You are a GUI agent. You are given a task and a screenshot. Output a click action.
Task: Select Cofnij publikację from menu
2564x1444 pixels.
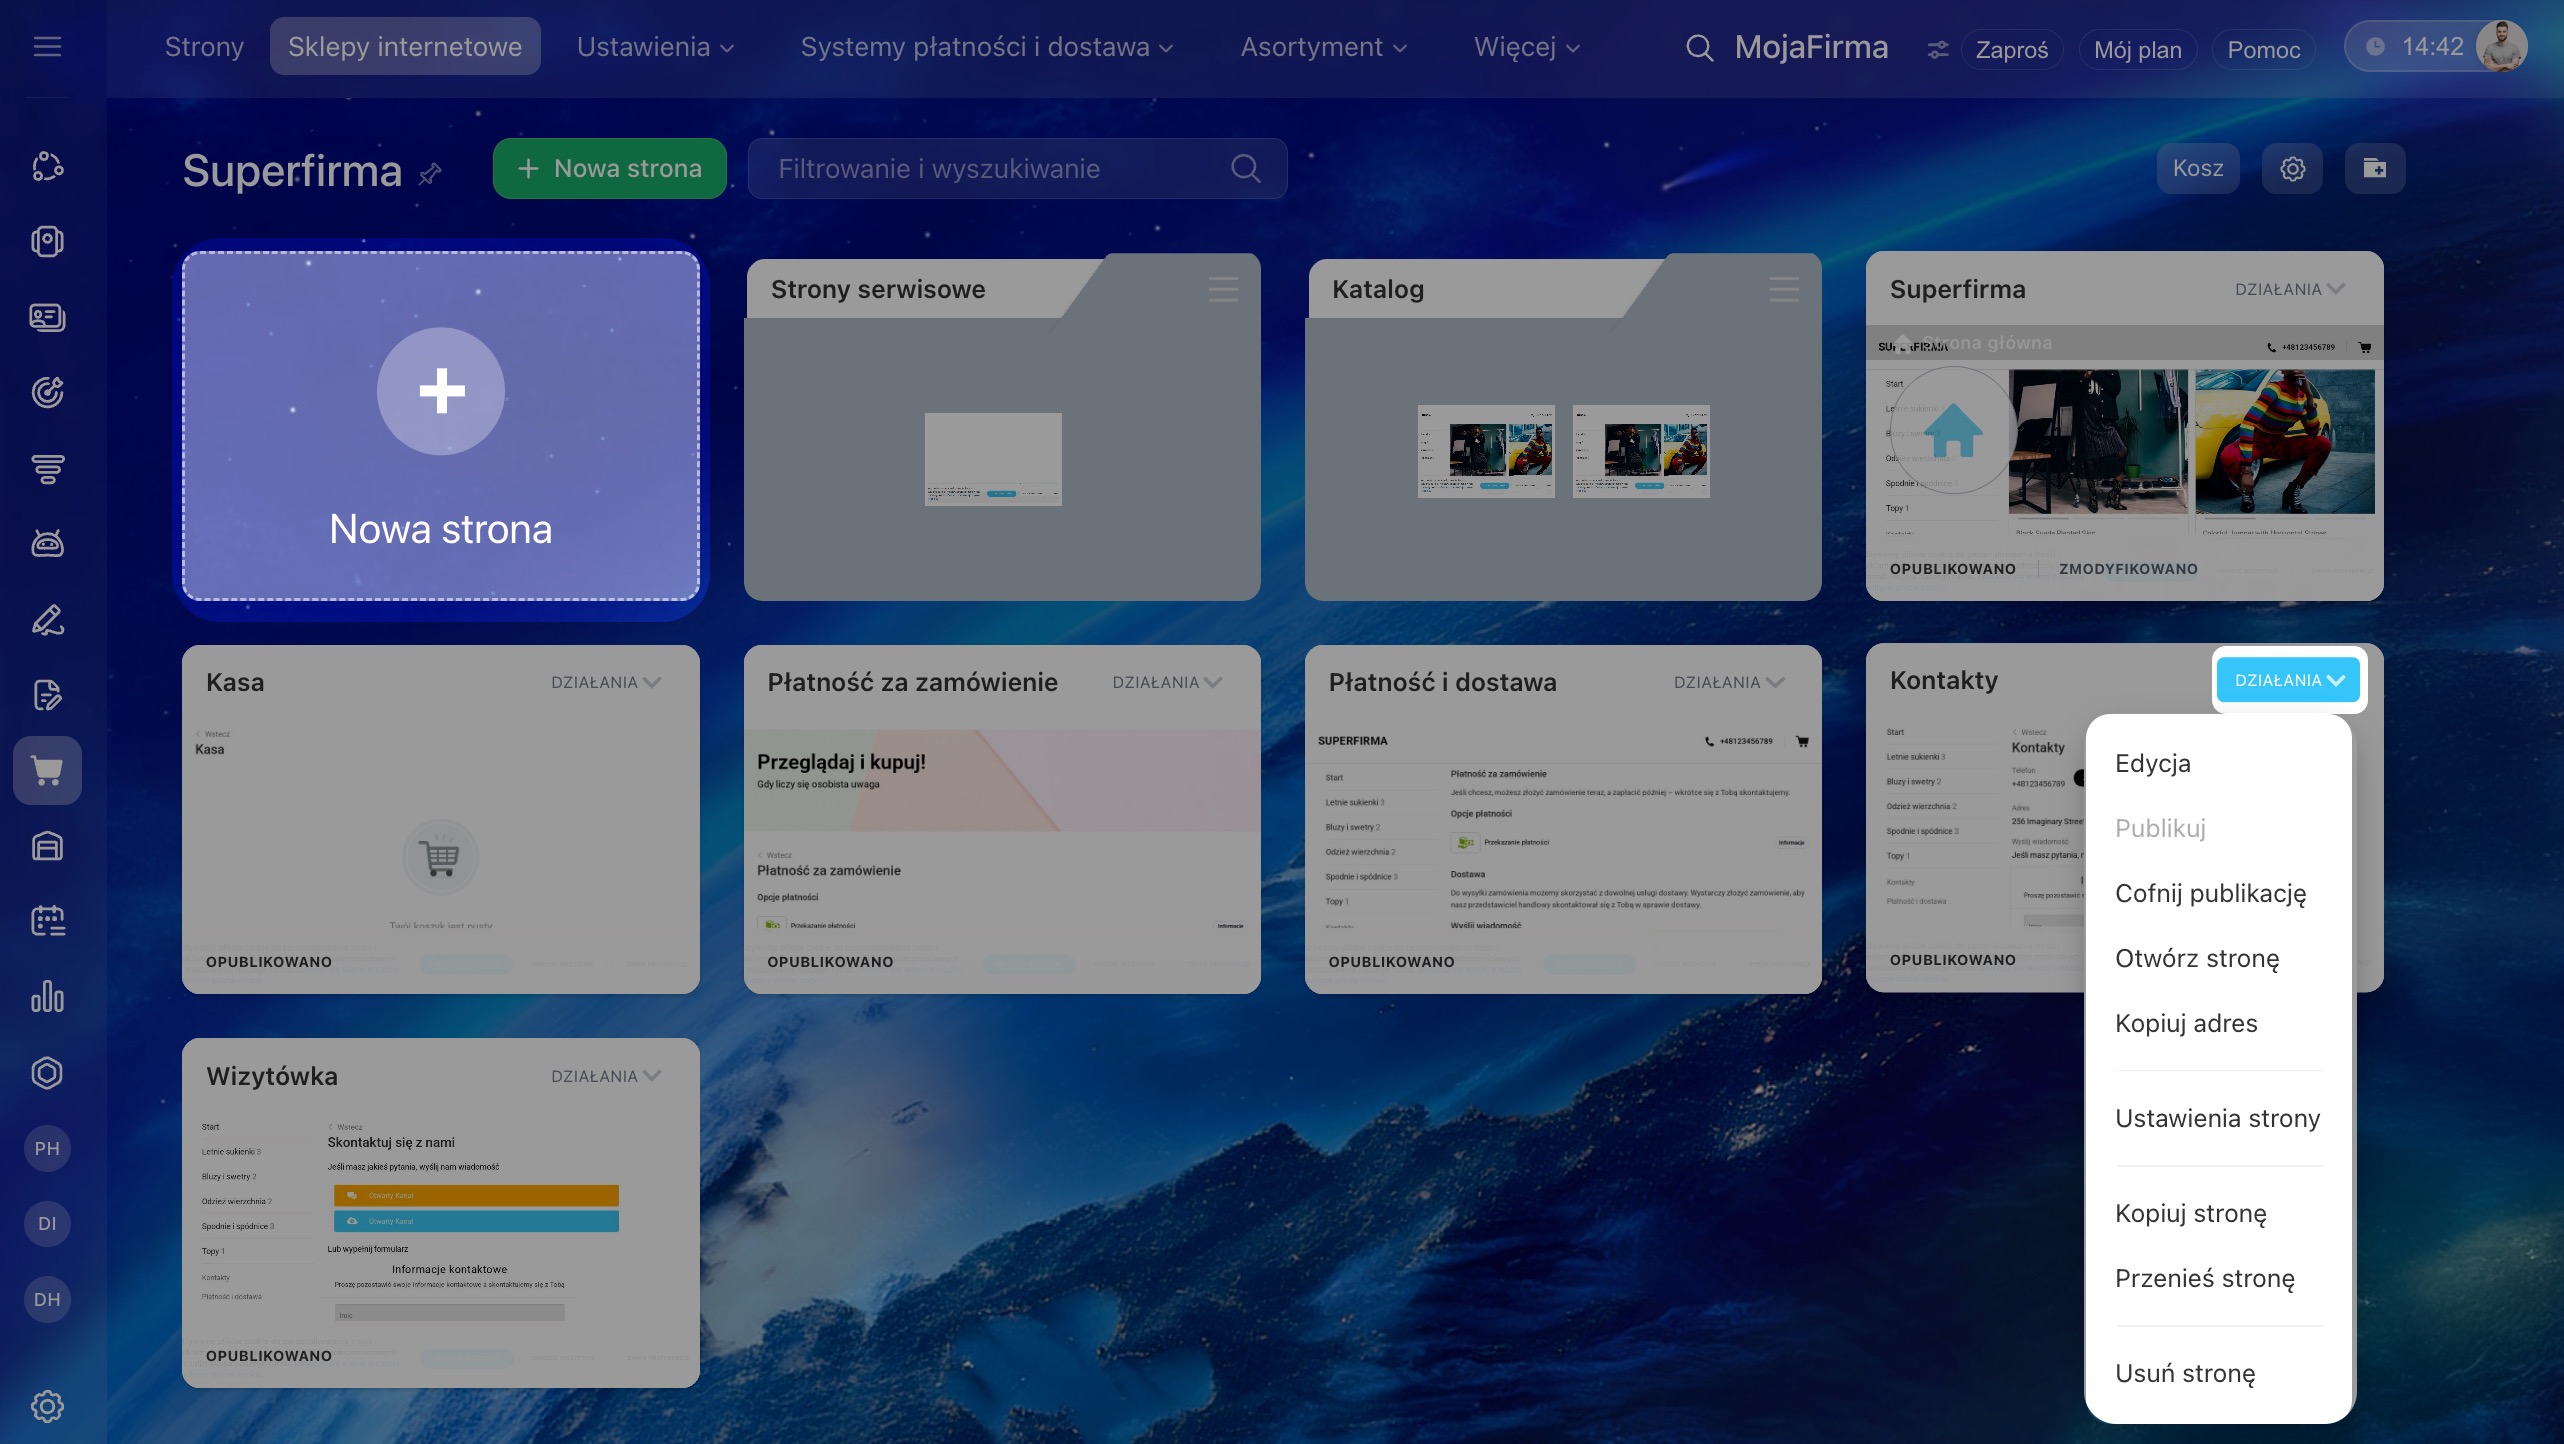tap(2210, 893)
